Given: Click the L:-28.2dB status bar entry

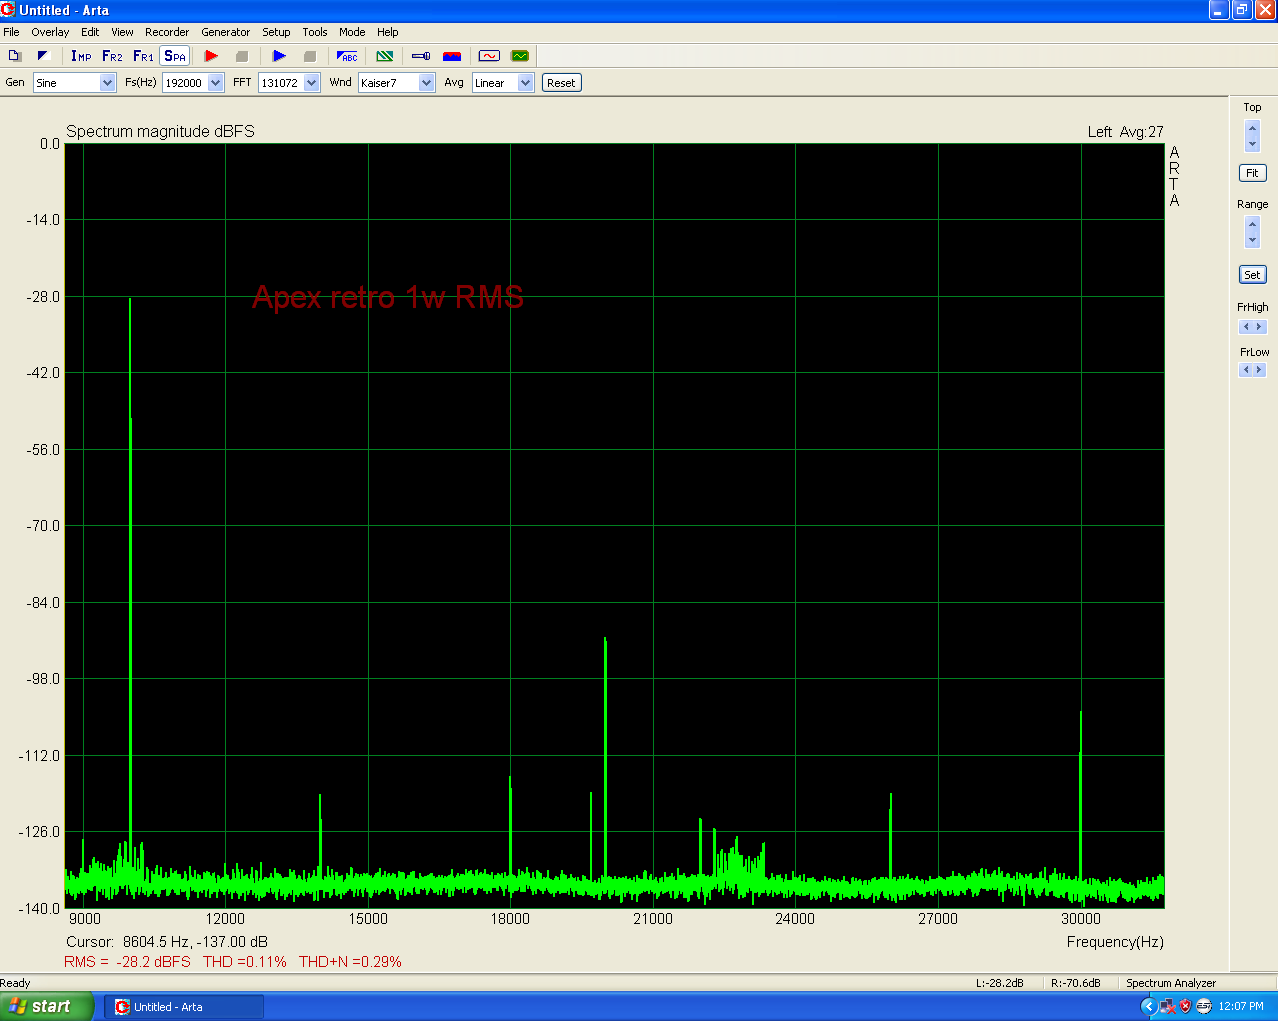Looking at the screenshot, I should [1000, 983].
